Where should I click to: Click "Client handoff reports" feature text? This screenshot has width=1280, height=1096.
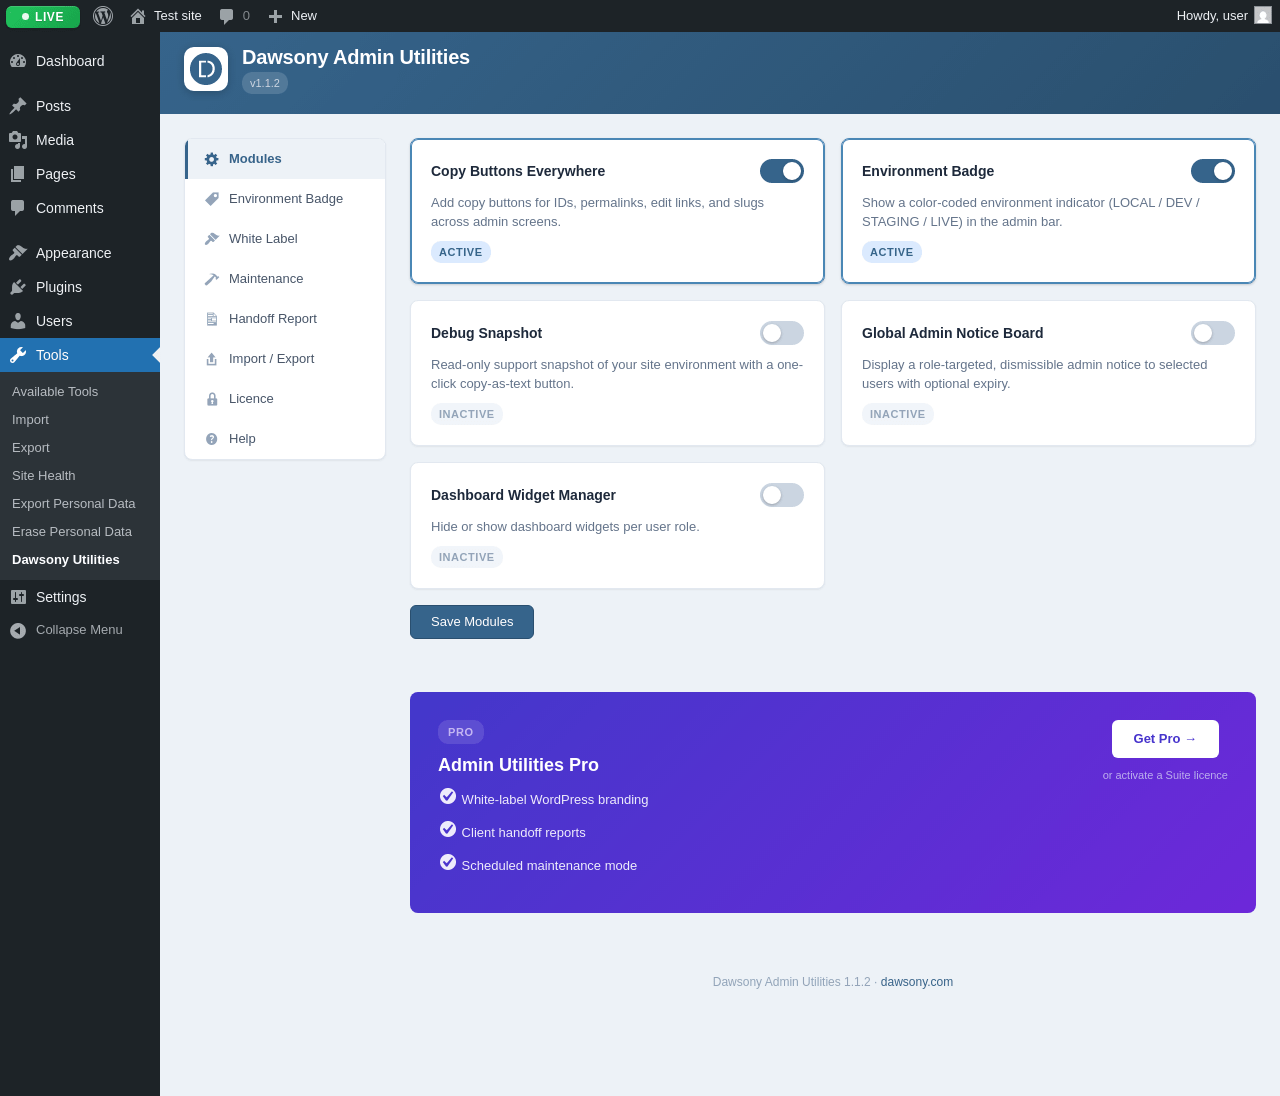tap(524, 833)
